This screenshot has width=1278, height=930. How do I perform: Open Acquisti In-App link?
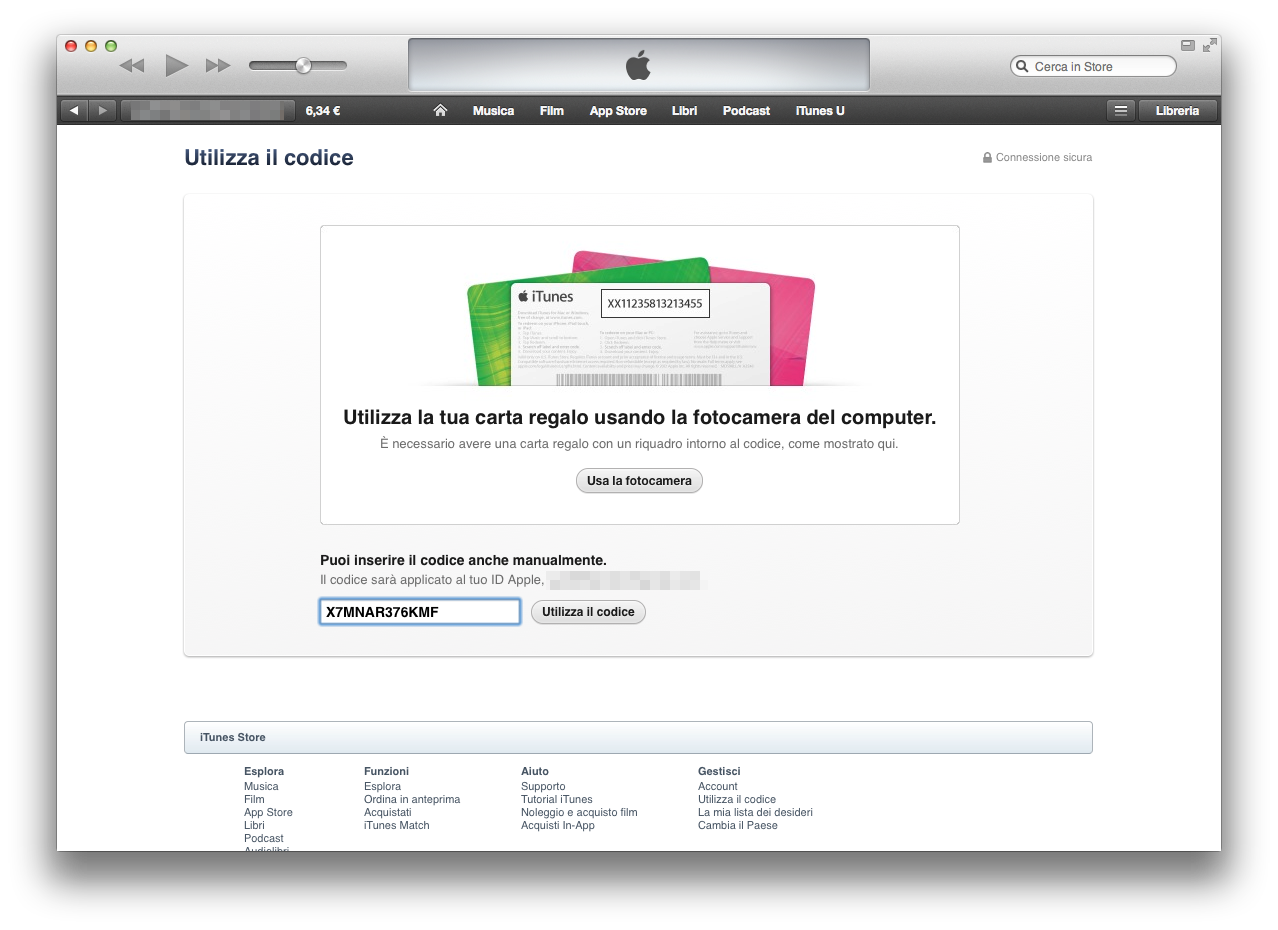click(x=558, y=826)
